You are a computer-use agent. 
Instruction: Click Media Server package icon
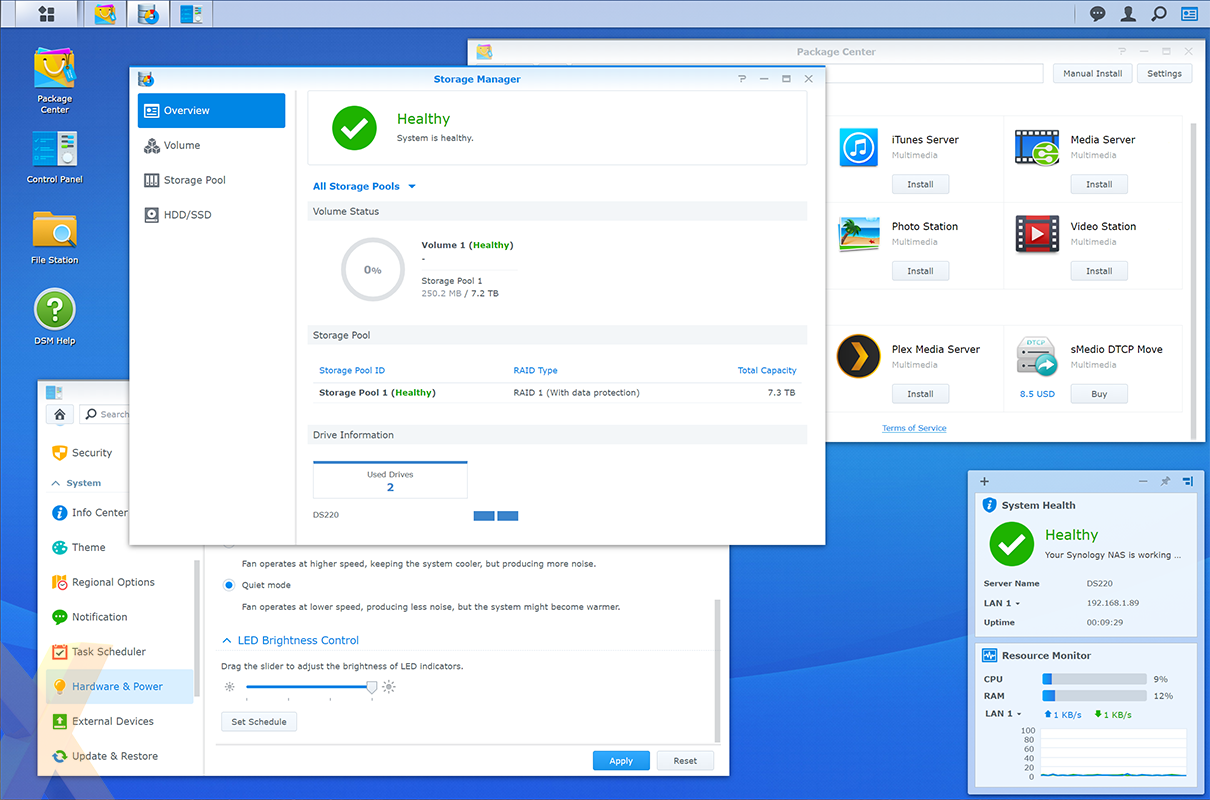click(x=1037, y=148)
